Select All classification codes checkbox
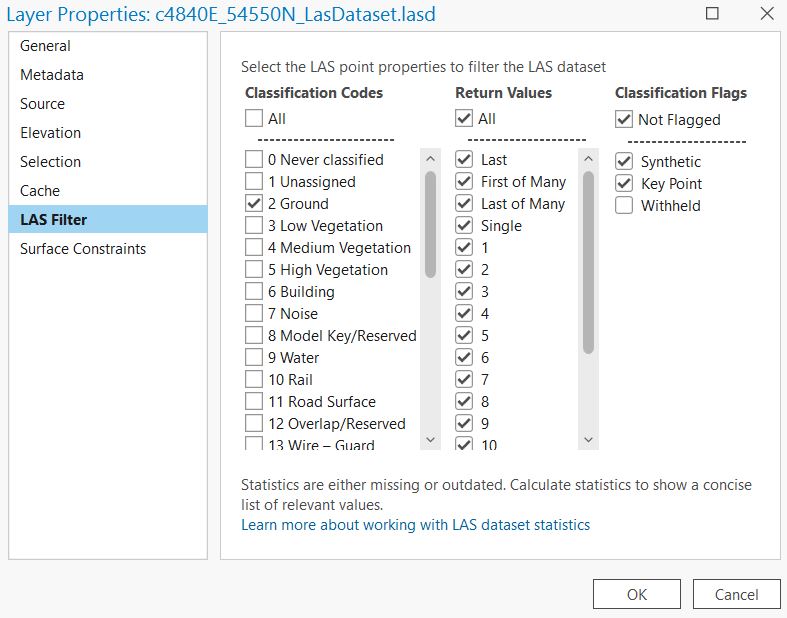This screenshot has width=787, height=618. pos(254,119)
